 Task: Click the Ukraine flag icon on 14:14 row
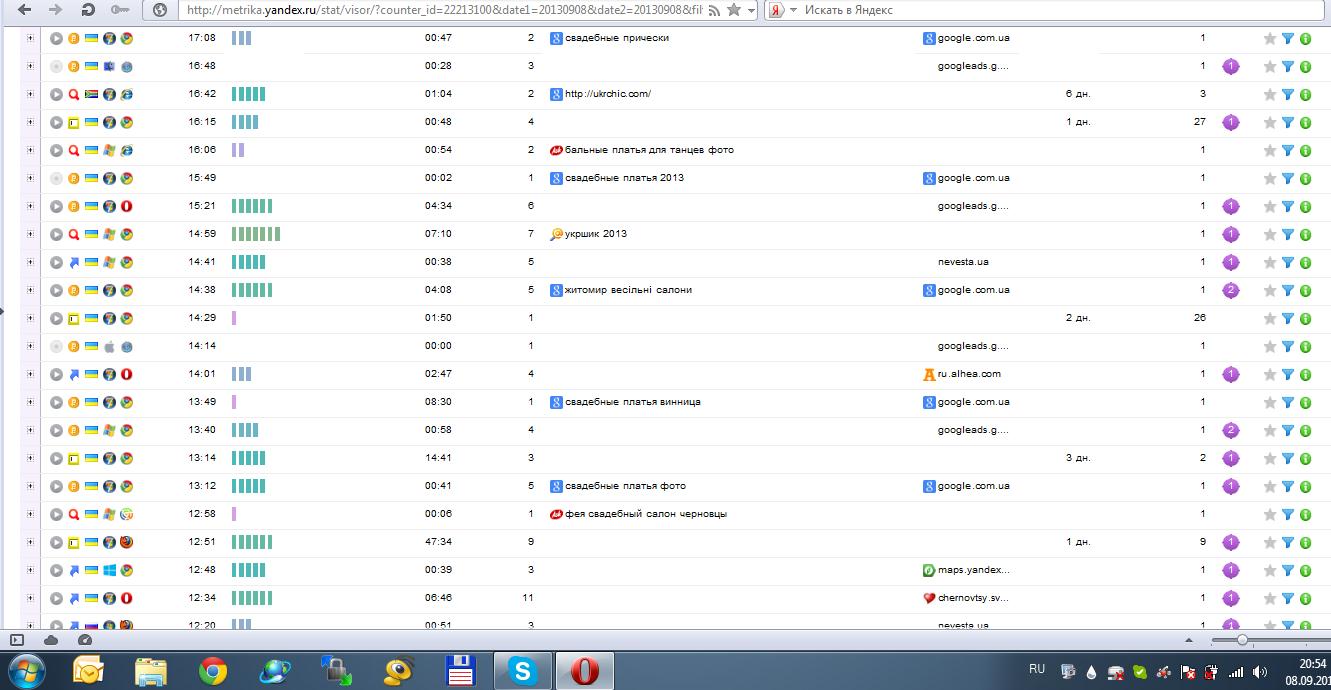91,346
